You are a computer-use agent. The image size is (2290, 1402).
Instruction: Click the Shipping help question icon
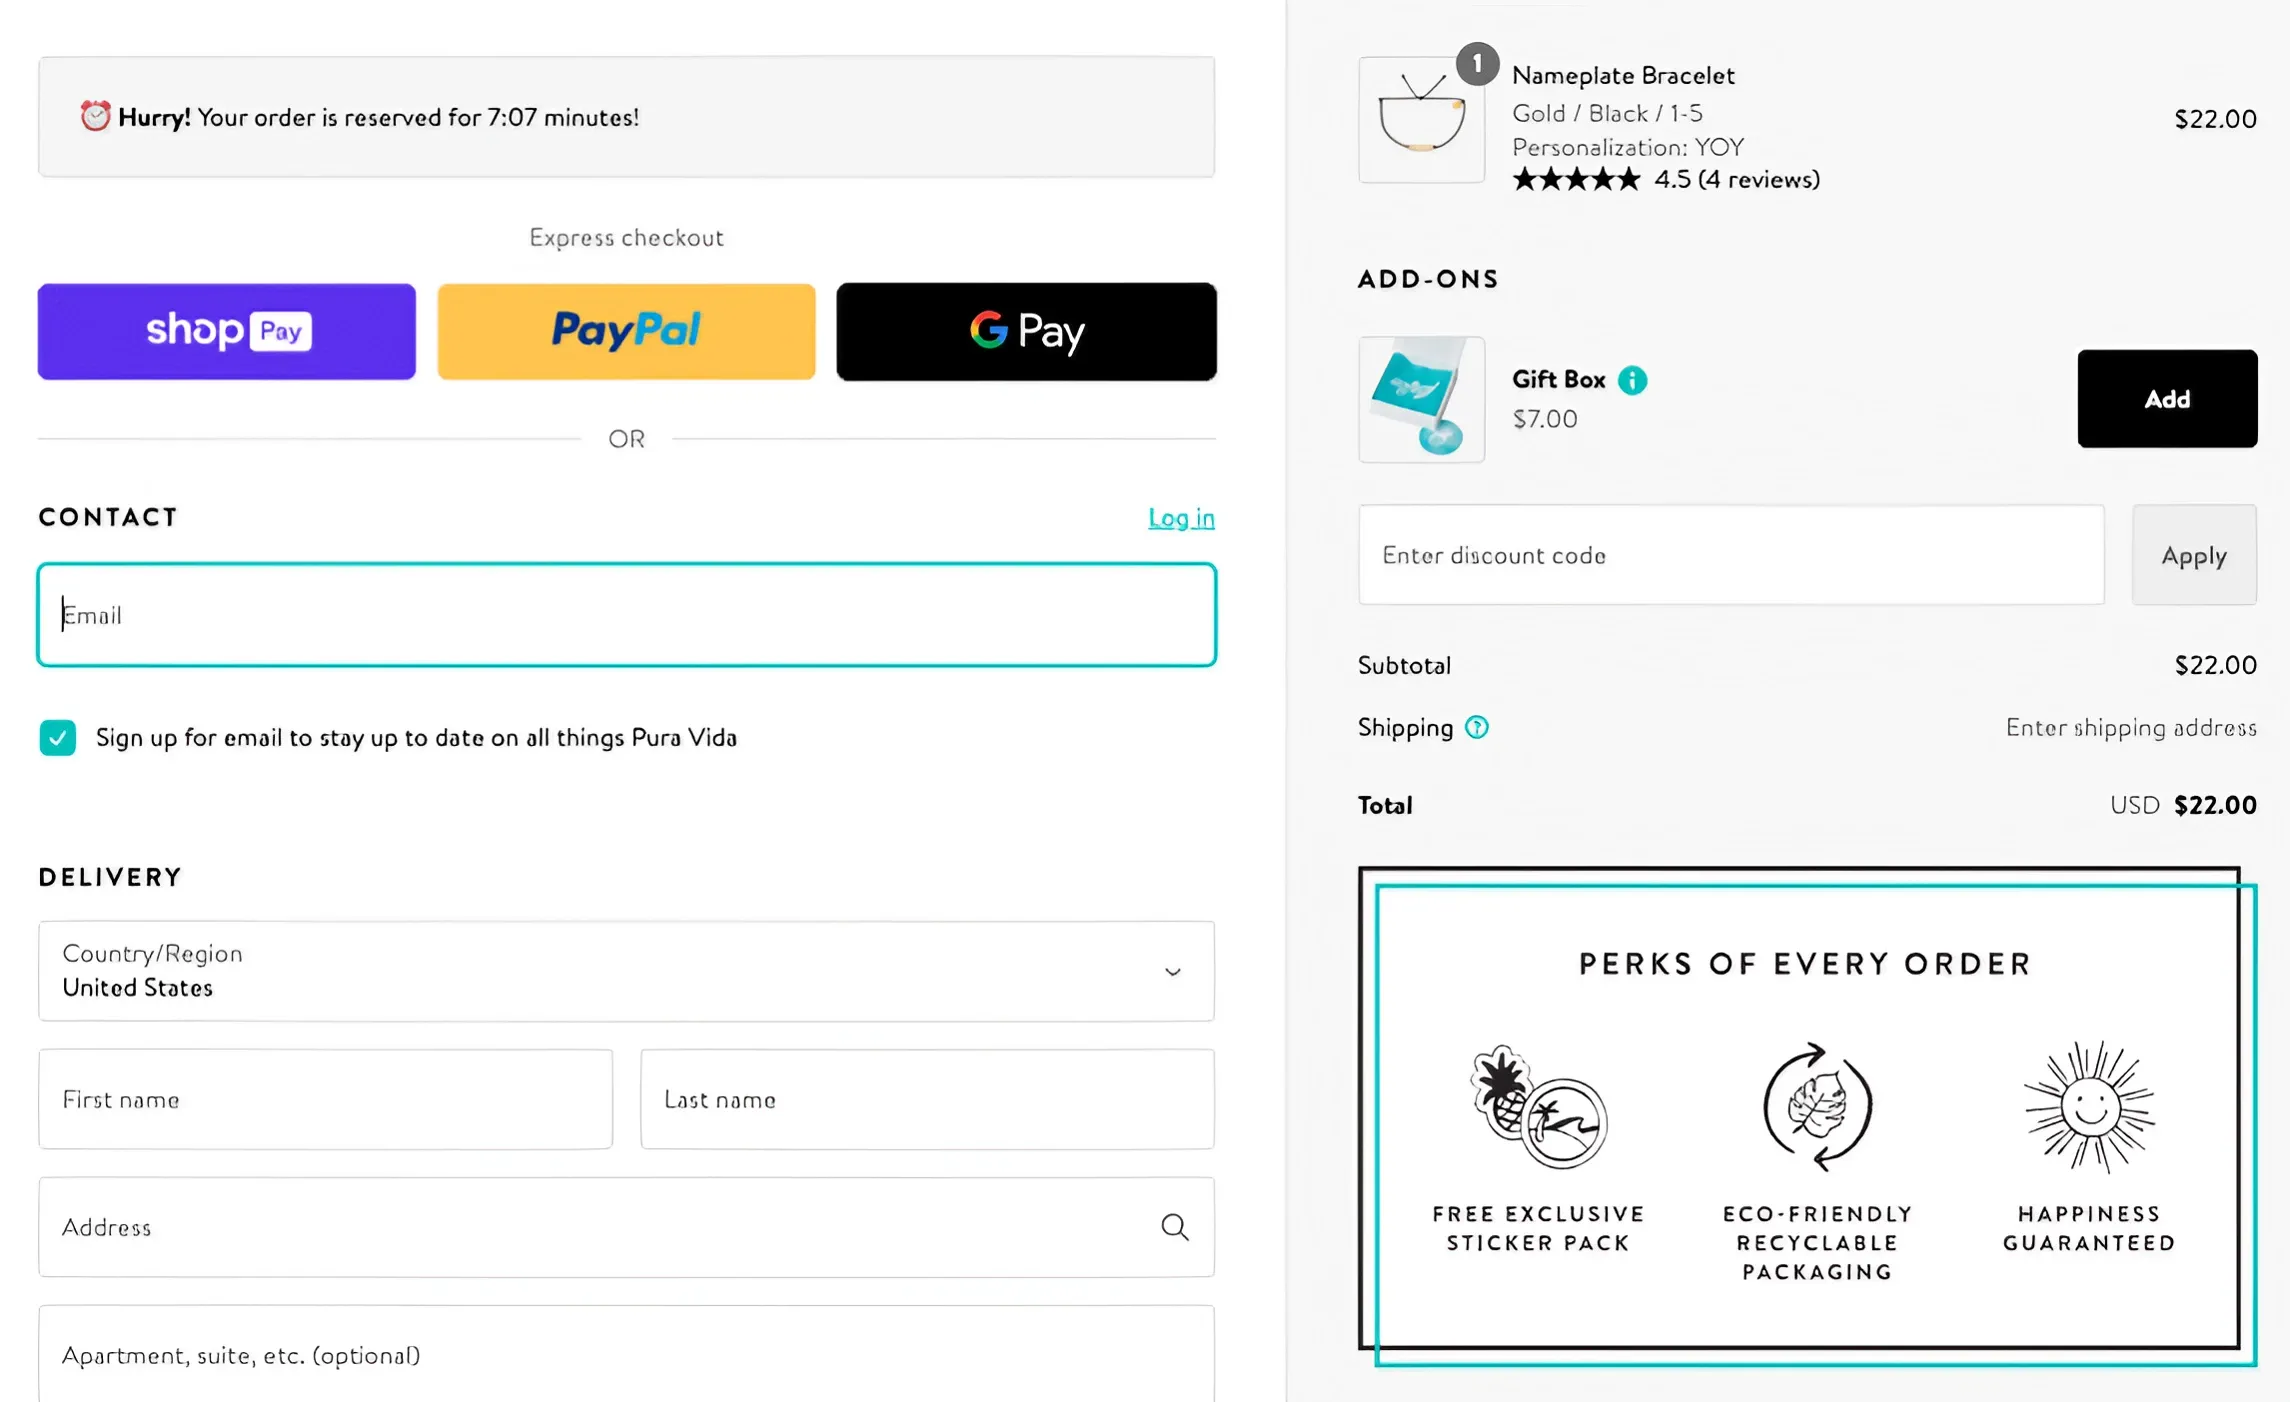[x=1476, y=728]
